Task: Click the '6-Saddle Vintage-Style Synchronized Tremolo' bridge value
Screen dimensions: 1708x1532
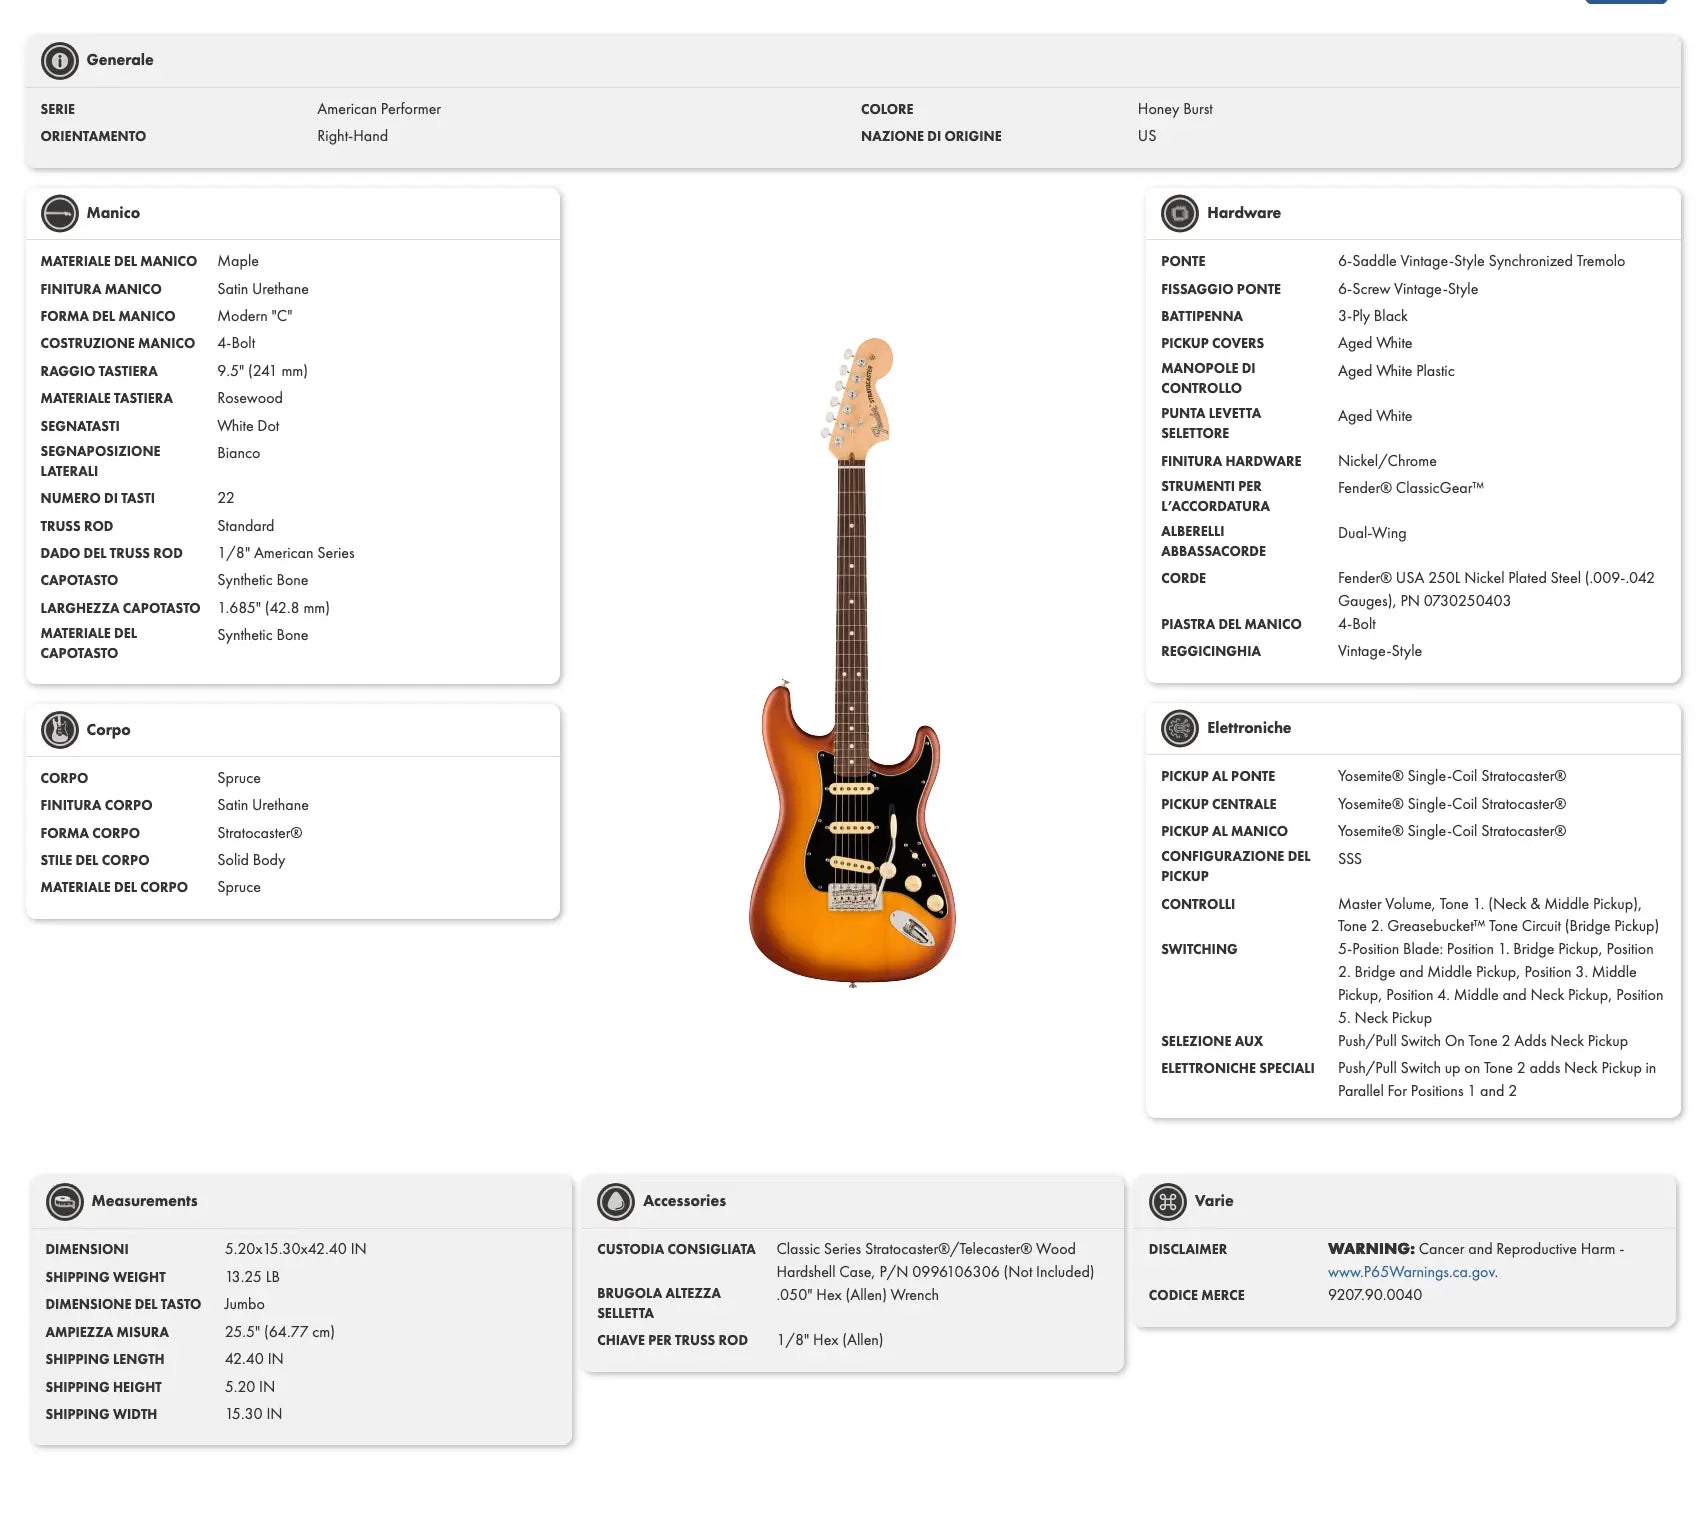Action: click(x=1481, y=261)
